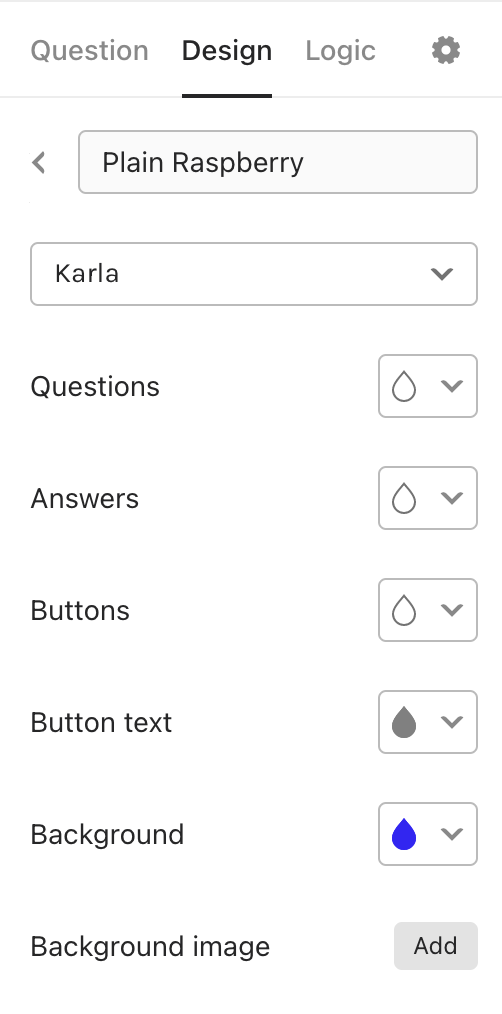Select the Design tab
The height and width of the screenshot is (1014, 502).
pyautogui.click(x=226, y=50)
